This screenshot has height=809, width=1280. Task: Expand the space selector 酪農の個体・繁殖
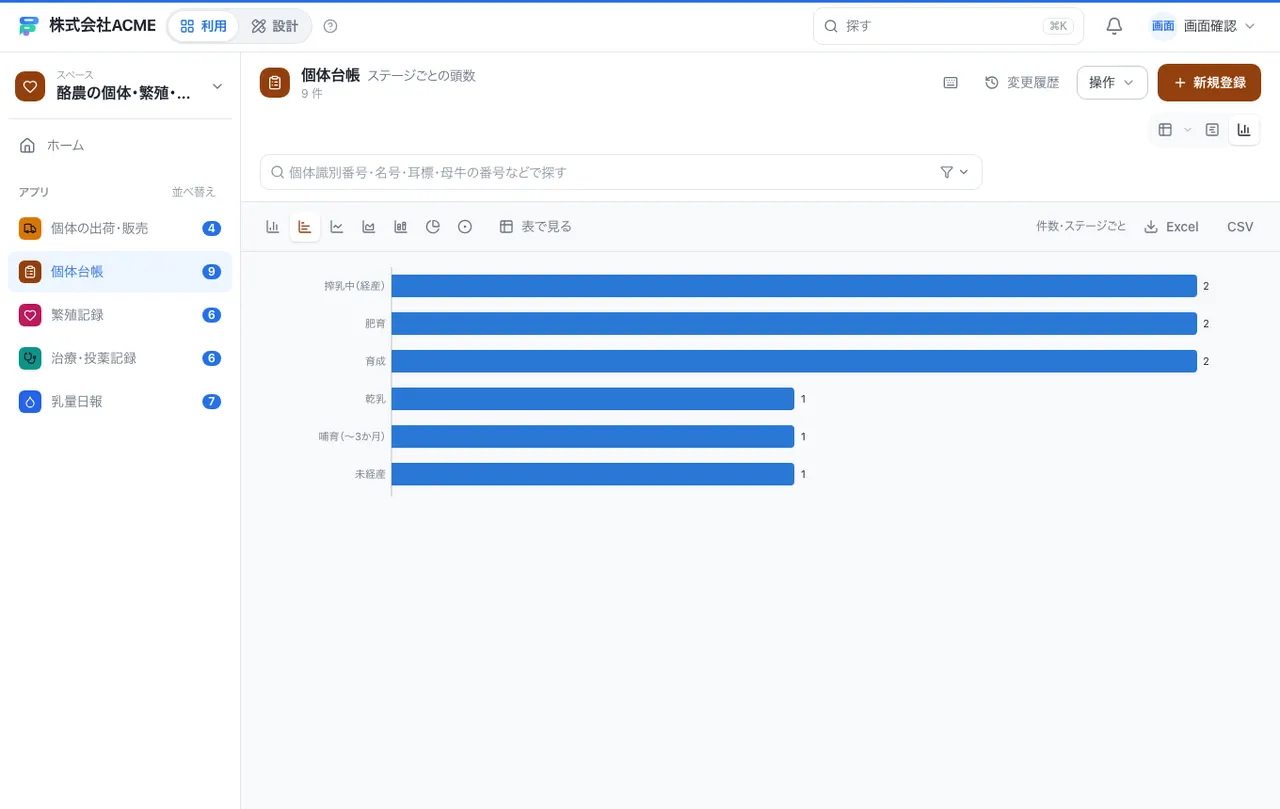point(120,87)
